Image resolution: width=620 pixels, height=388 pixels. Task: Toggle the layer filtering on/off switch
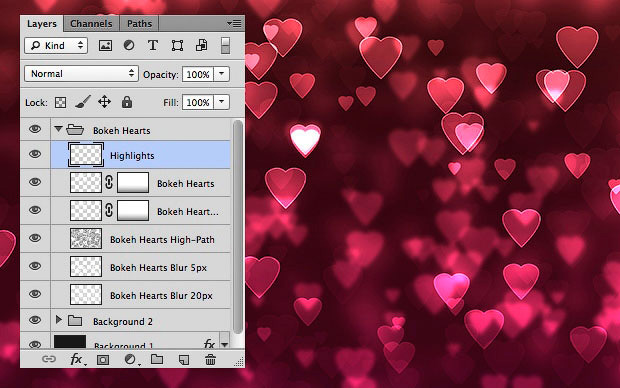(225, 45)
